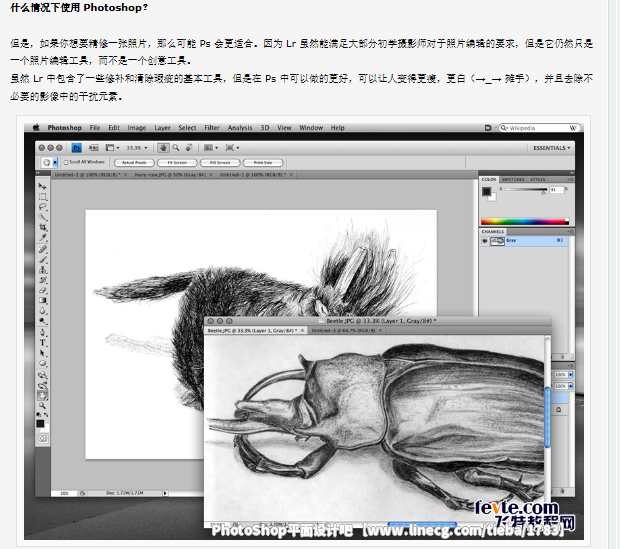Screen dimensions: 620x549
Task: Open ESSENTIALS workspace dropdown
Action: point(552,148)
